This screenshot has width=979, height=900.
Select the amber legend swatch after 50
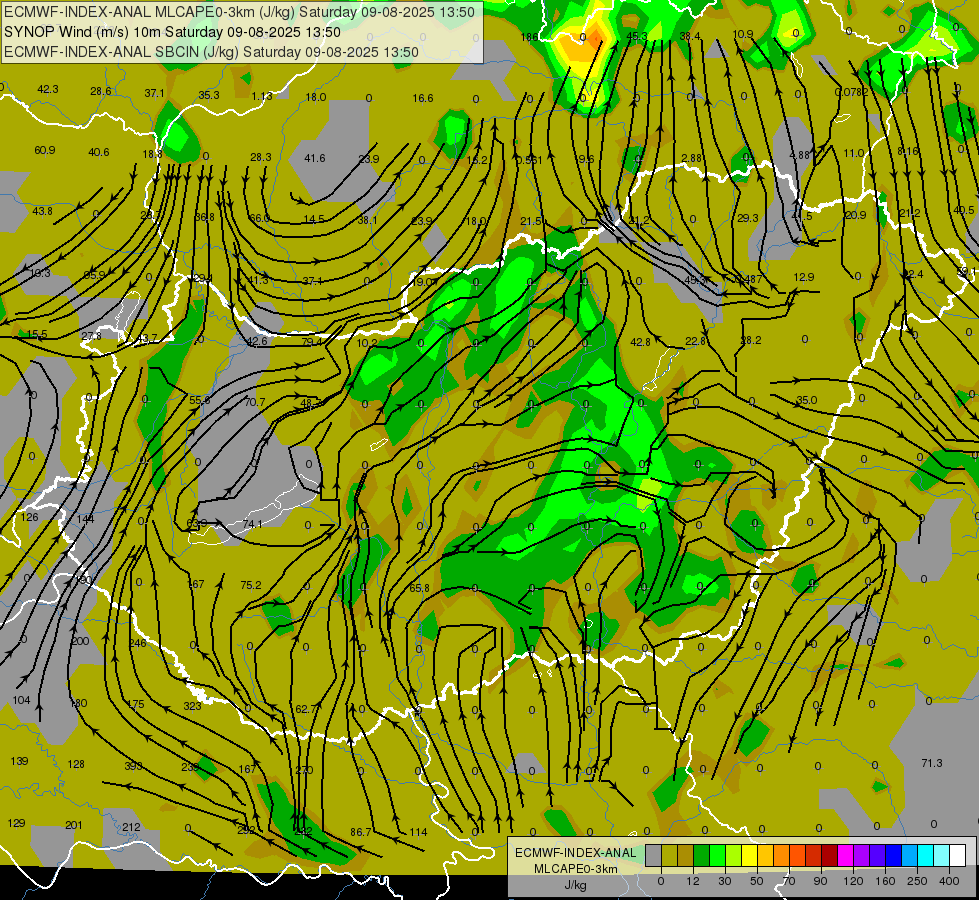pos(765,856)
